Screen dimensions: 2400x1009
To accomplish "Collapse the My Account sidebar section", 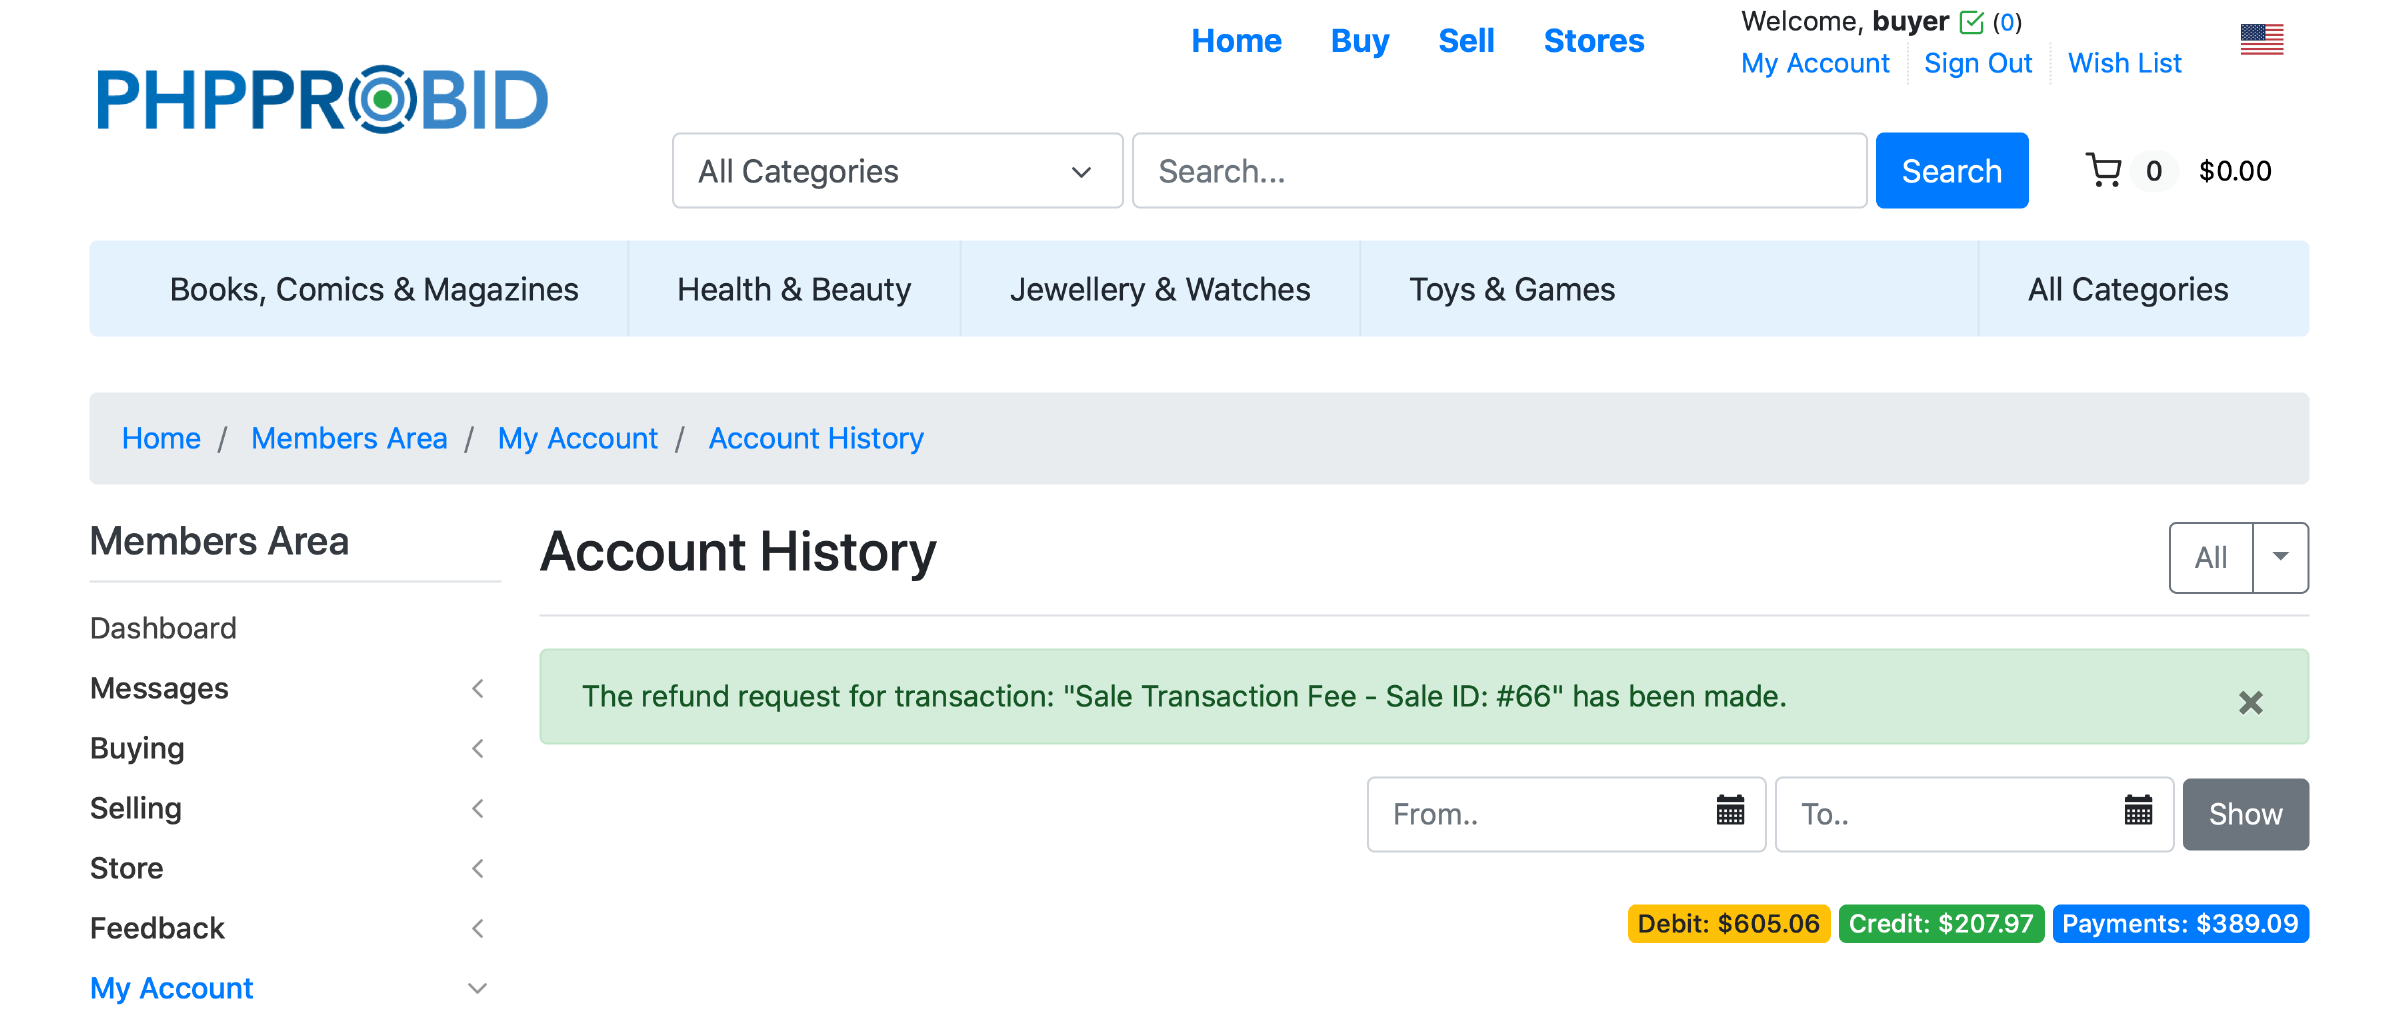I will click(478, 989).
